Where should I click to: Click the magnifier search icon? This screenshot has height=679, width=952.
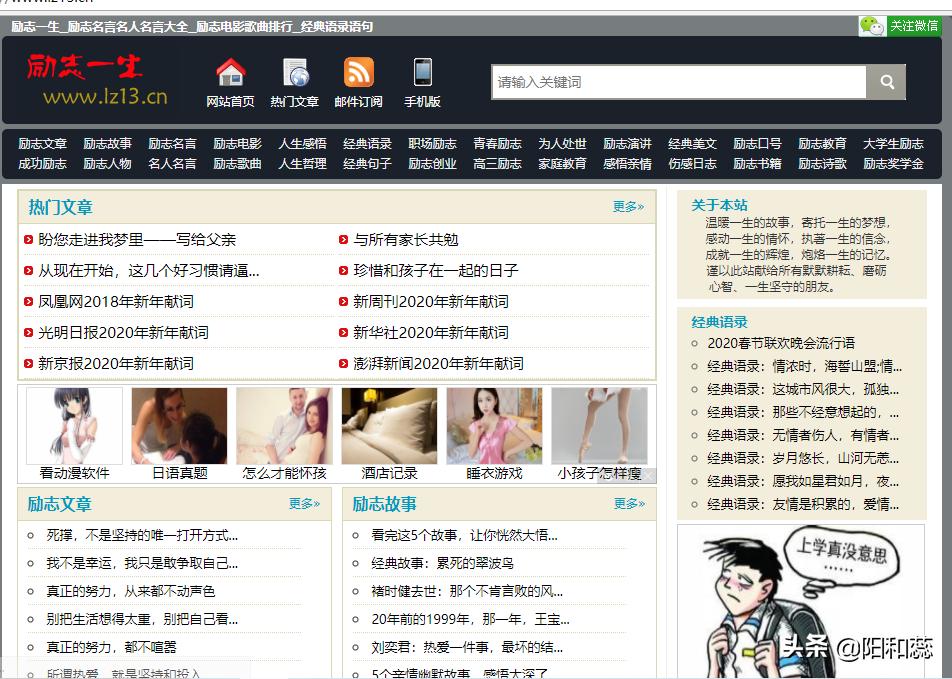pyautogui.click(x=885, y=83)
